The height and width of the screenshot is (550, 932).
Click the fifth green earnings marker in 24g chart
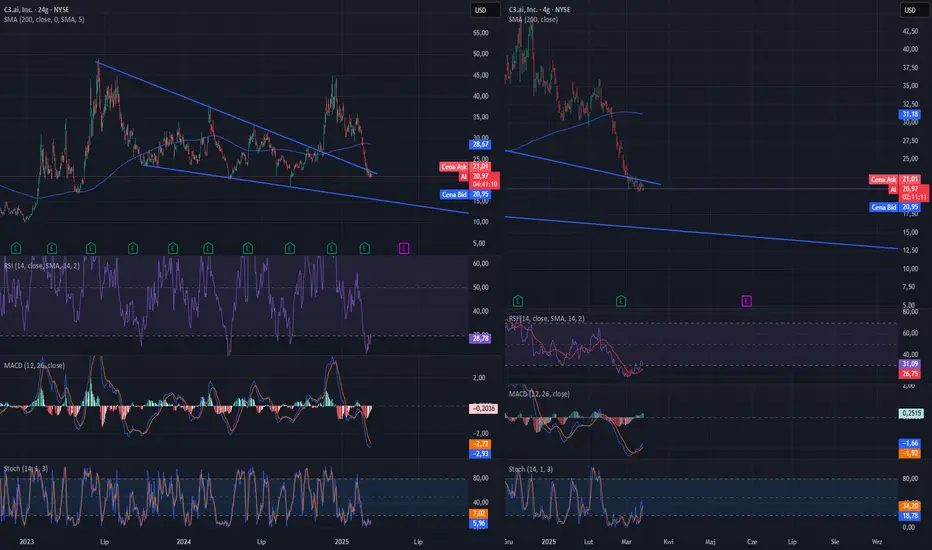(173, 248)
